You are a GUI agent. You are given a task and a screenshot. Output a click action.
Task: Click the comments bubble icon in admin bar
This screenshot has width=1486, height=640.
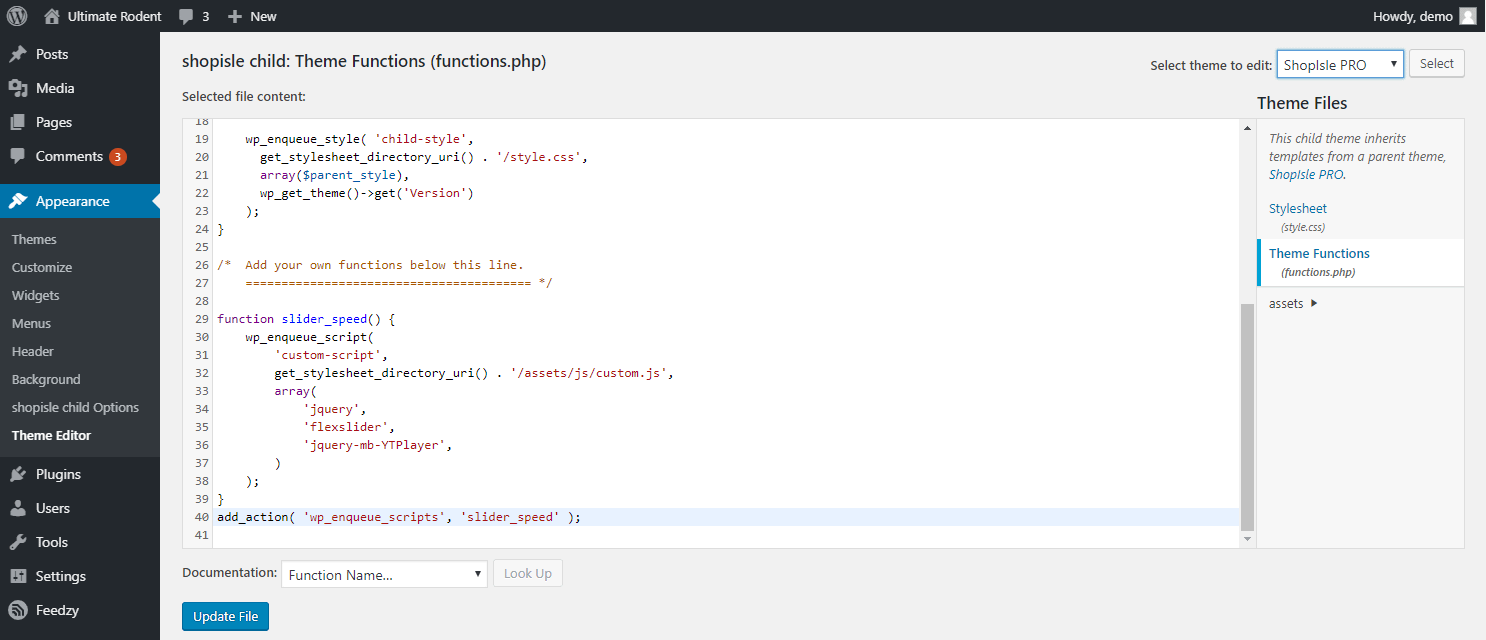[186, 16]
